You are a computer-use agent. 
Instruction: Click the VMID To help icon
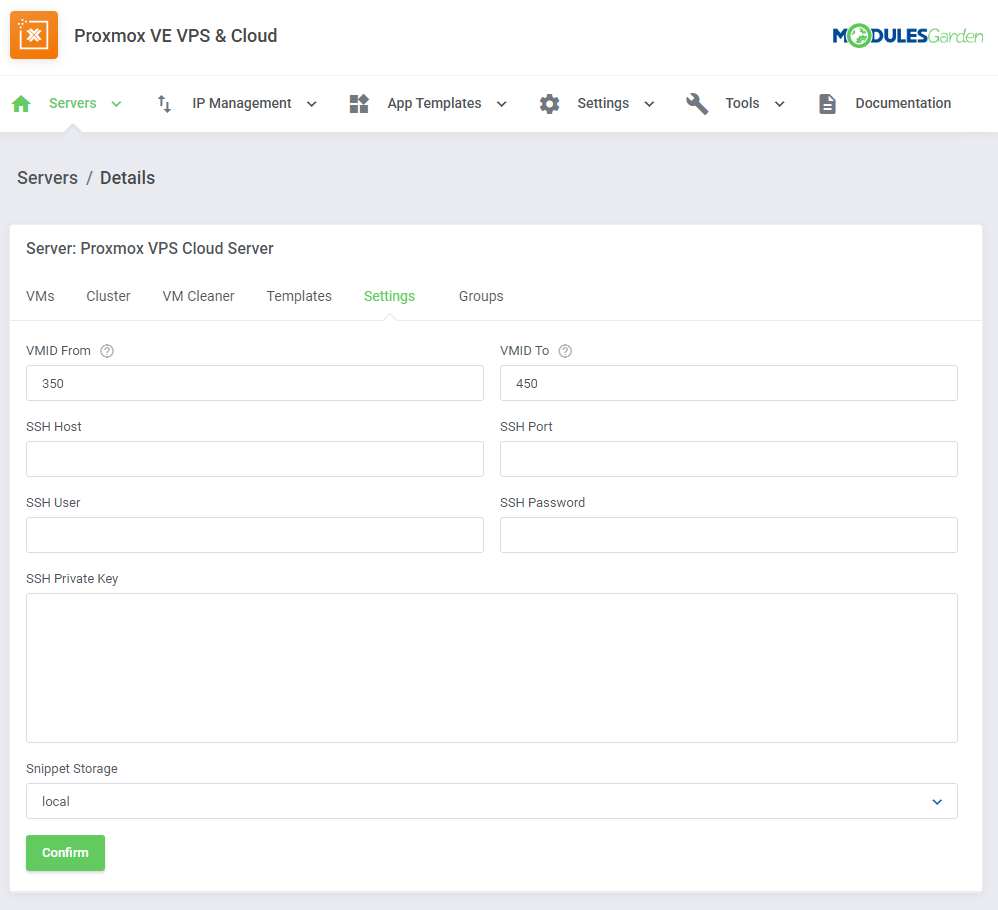tap(565, 351)
